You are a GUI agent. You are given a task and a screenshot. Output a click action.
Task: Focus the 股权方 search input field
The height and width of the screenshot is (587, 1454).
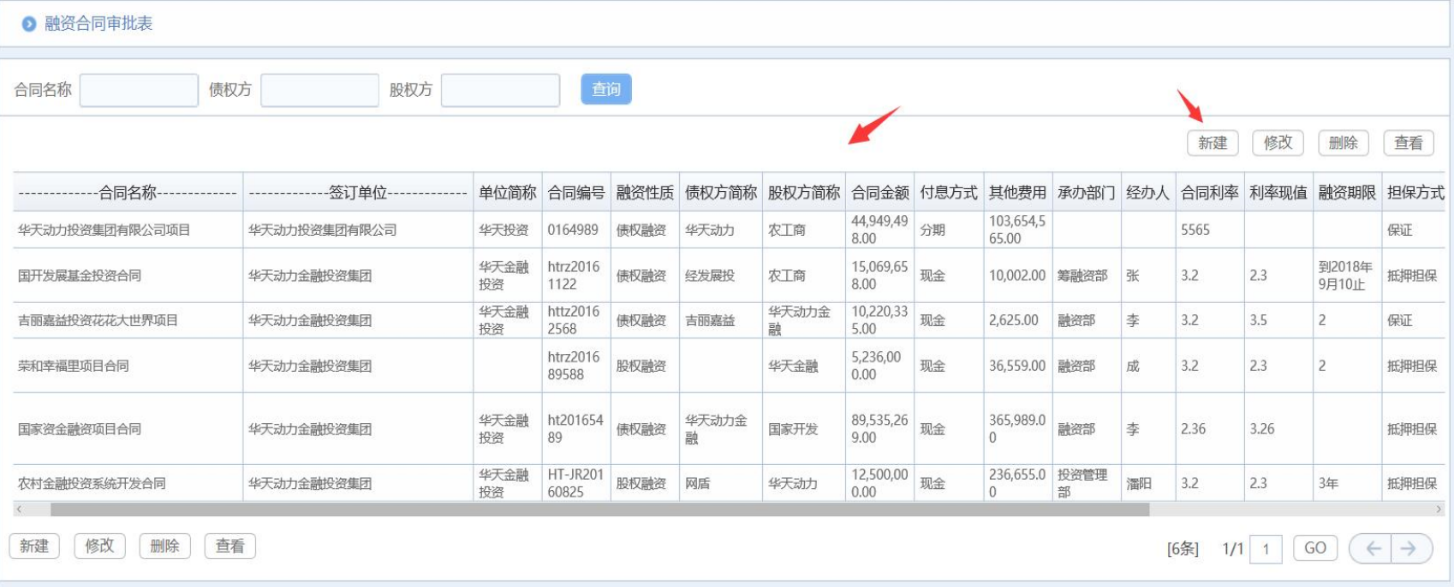pos(500,90)
